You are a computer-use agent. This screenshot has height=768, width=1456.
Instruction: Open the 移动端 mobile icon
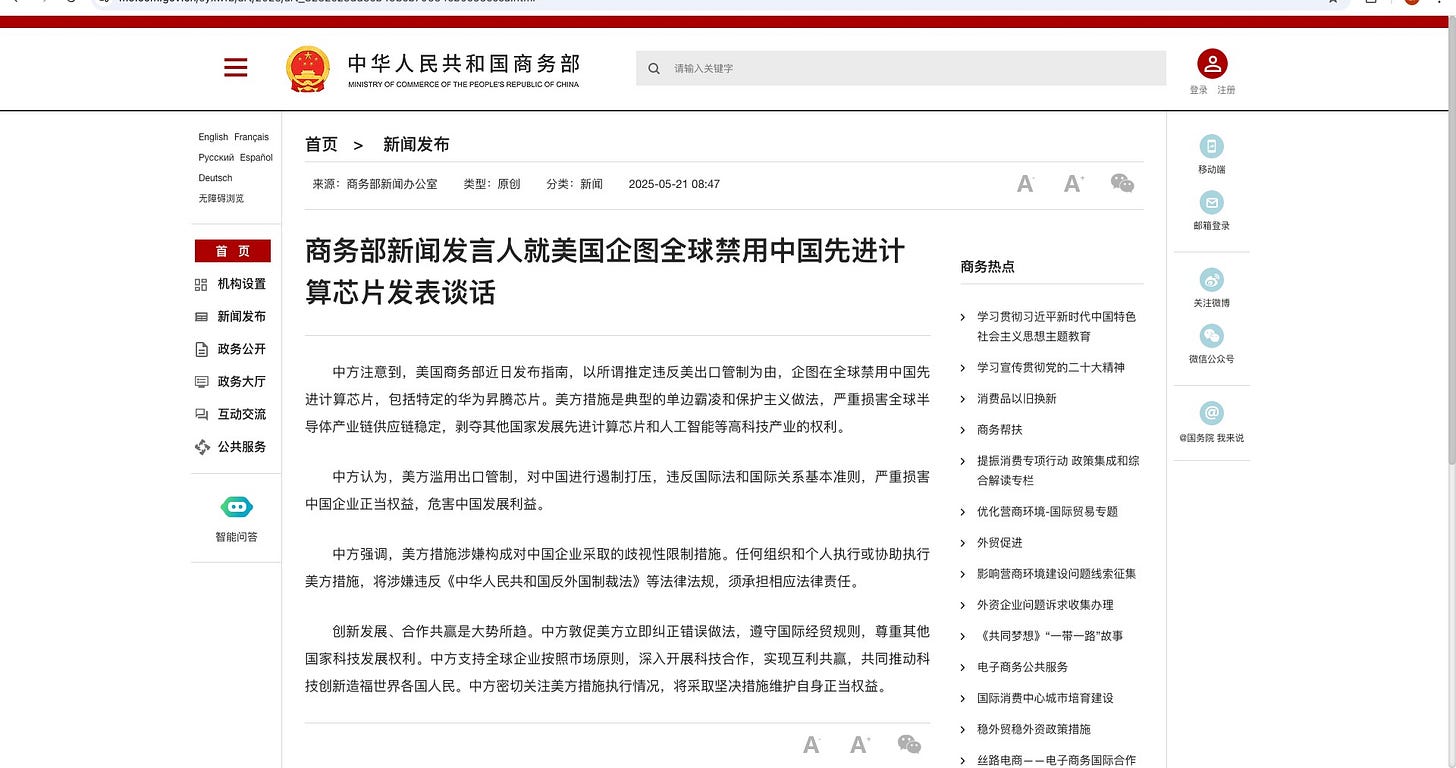(x=1212, y=146)
